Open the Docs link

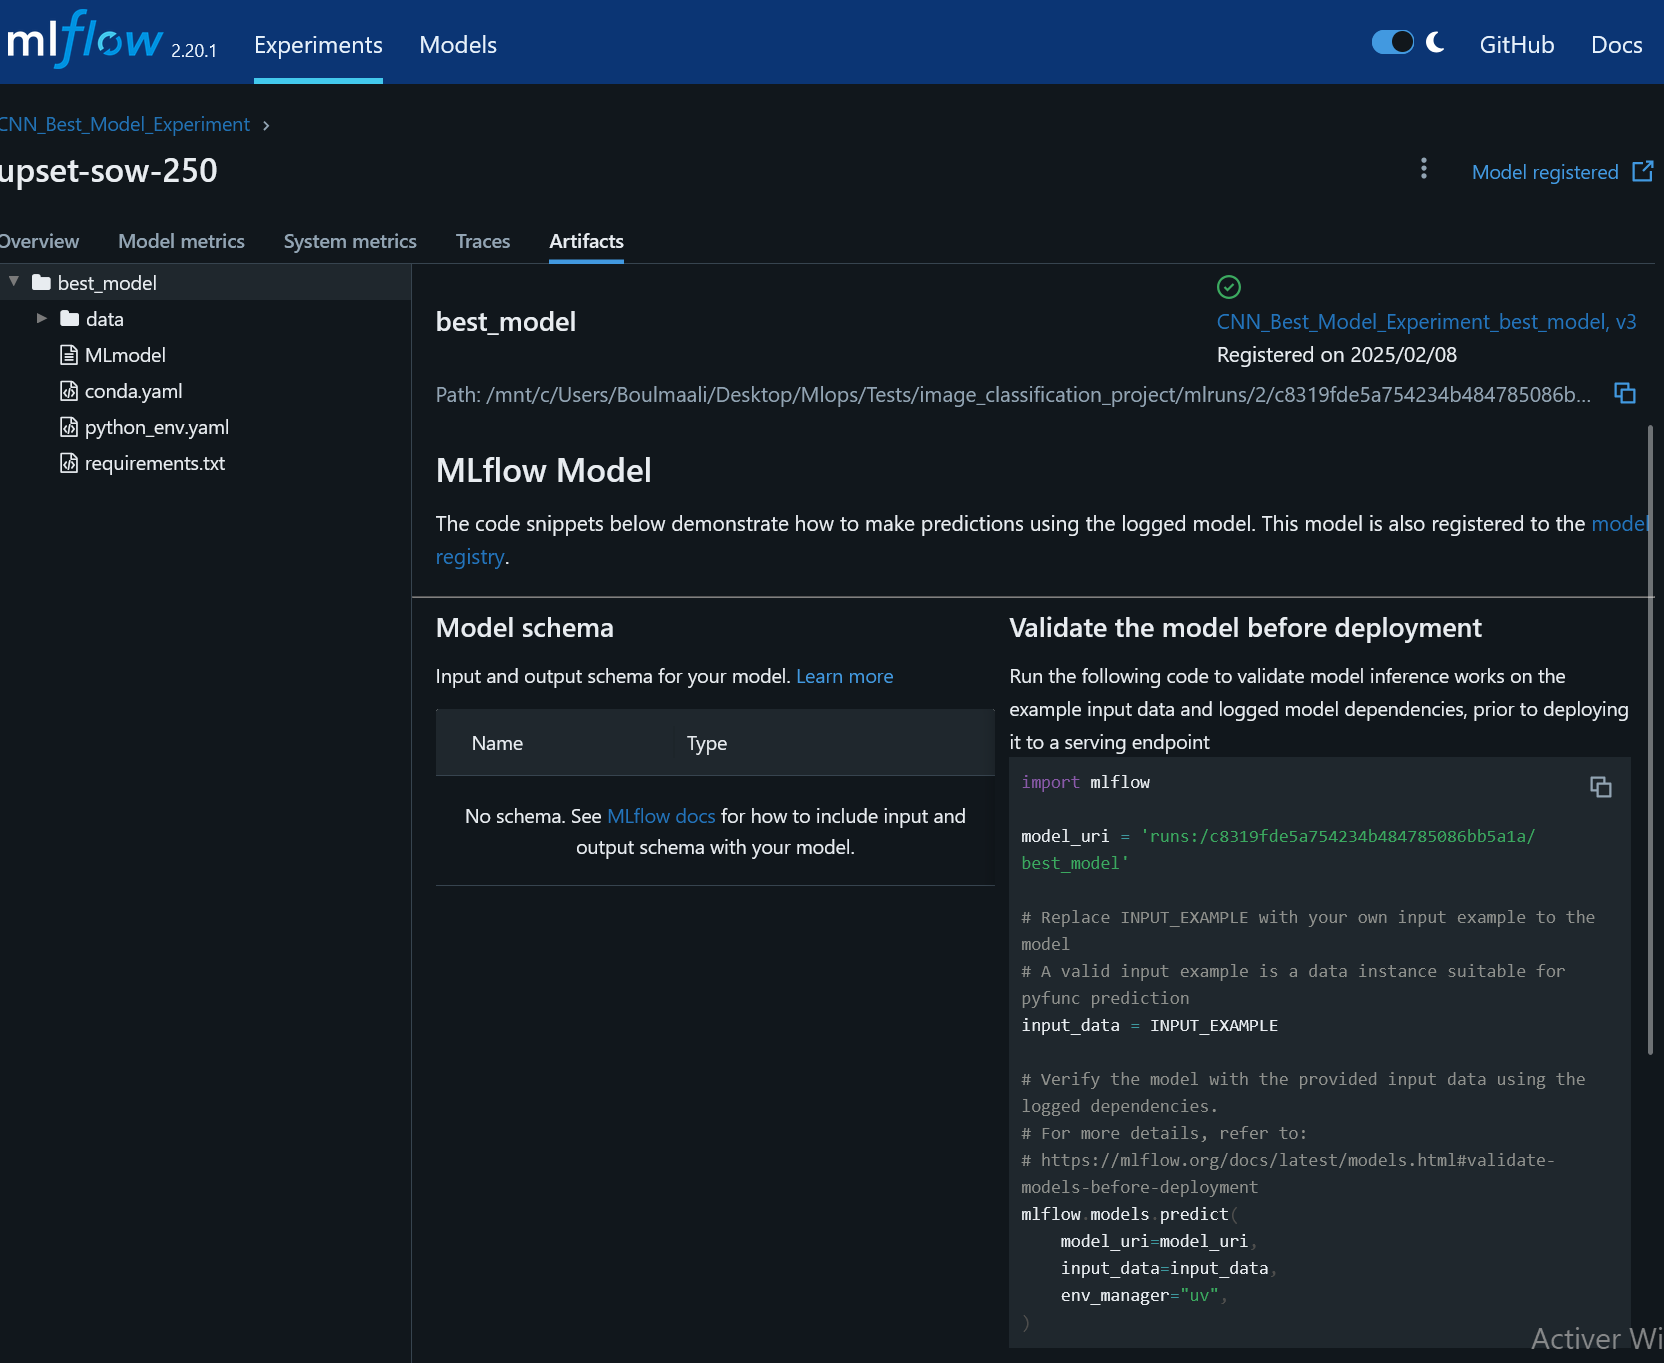(1617, 45)
